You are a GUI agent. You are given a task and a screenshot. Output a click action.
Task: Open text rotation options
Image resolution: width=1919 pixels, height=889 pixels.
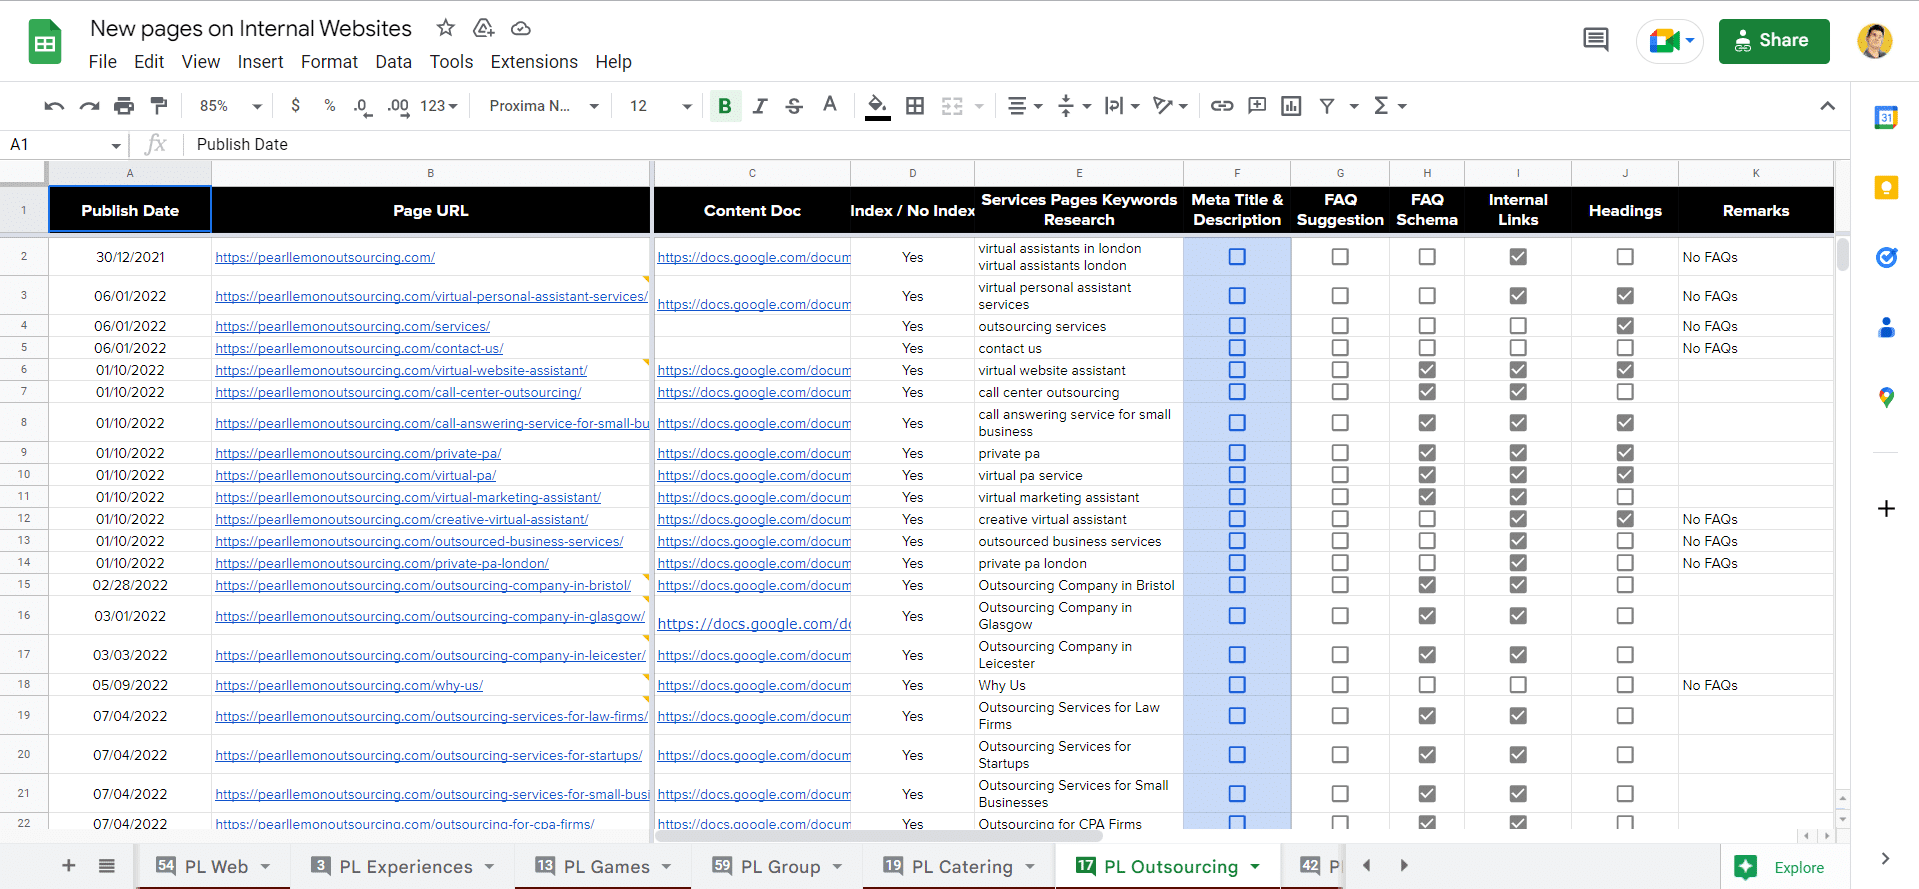1170,106
